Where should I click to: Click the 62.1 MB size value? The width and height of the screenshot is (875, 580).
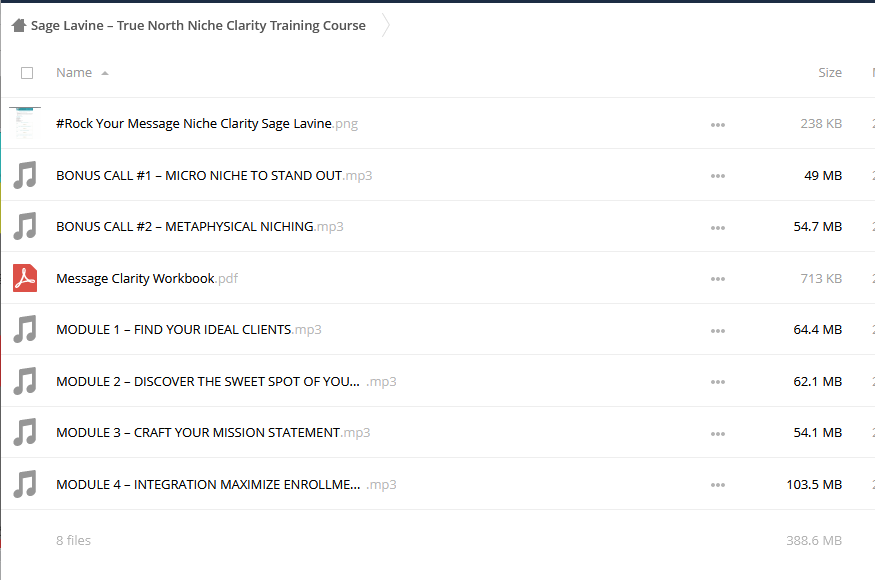coord(818,381)
